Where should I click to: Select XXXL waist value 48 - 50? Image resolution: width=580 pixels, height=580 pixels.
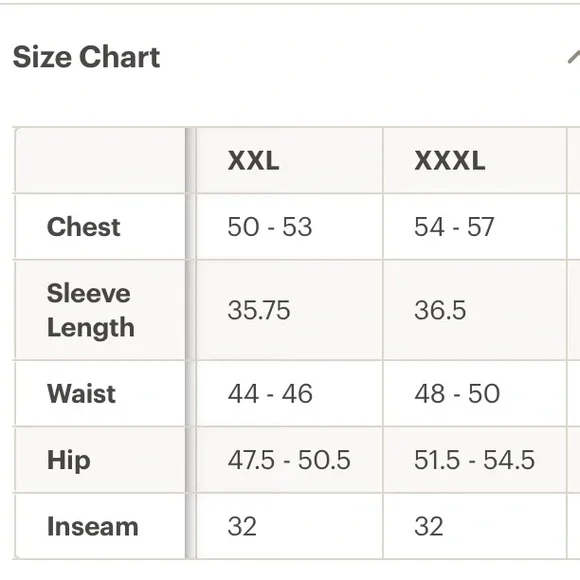[x=457, y=393]
